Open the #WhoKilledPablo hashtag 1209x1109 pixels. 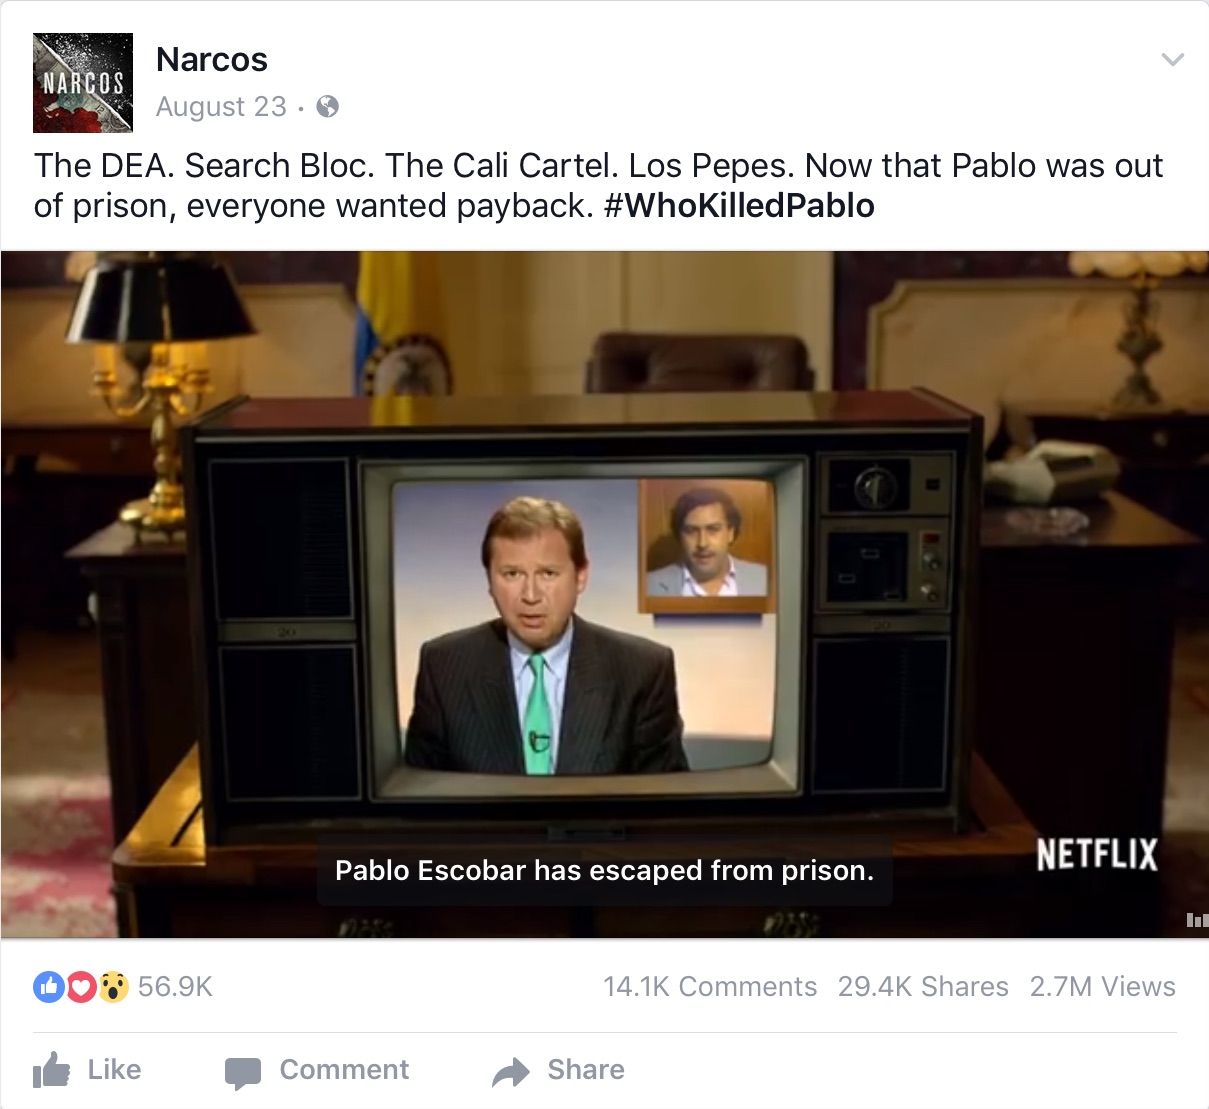pos(739,206)
